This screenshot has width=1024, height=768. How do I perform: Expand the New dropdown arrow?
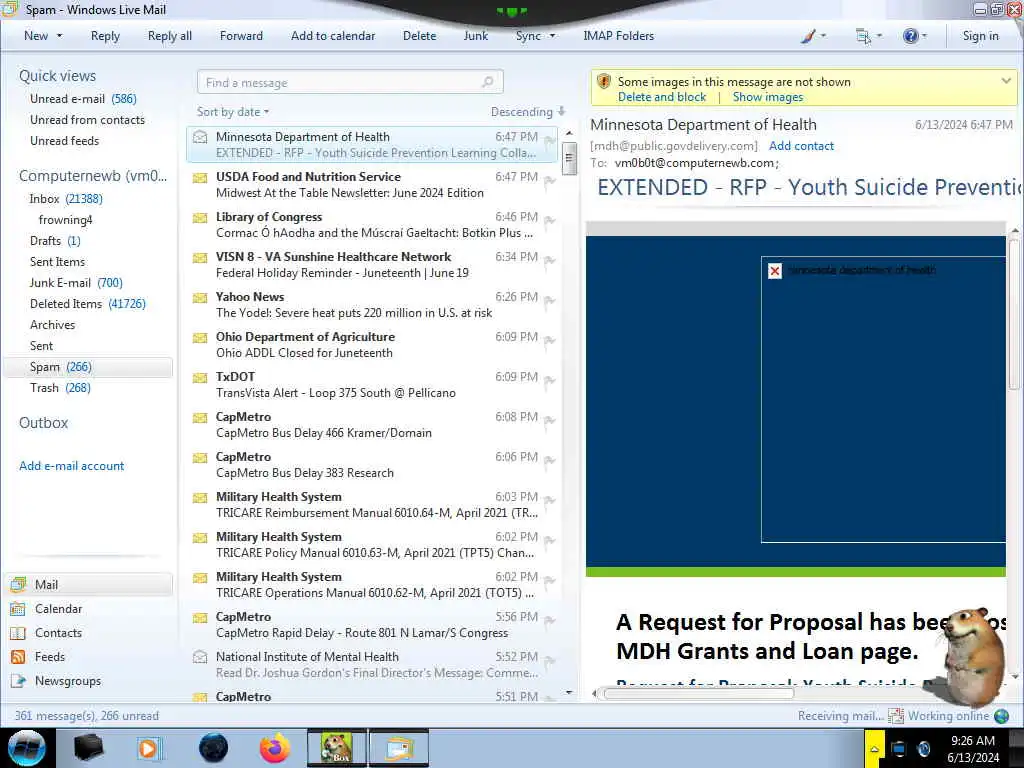59,36
